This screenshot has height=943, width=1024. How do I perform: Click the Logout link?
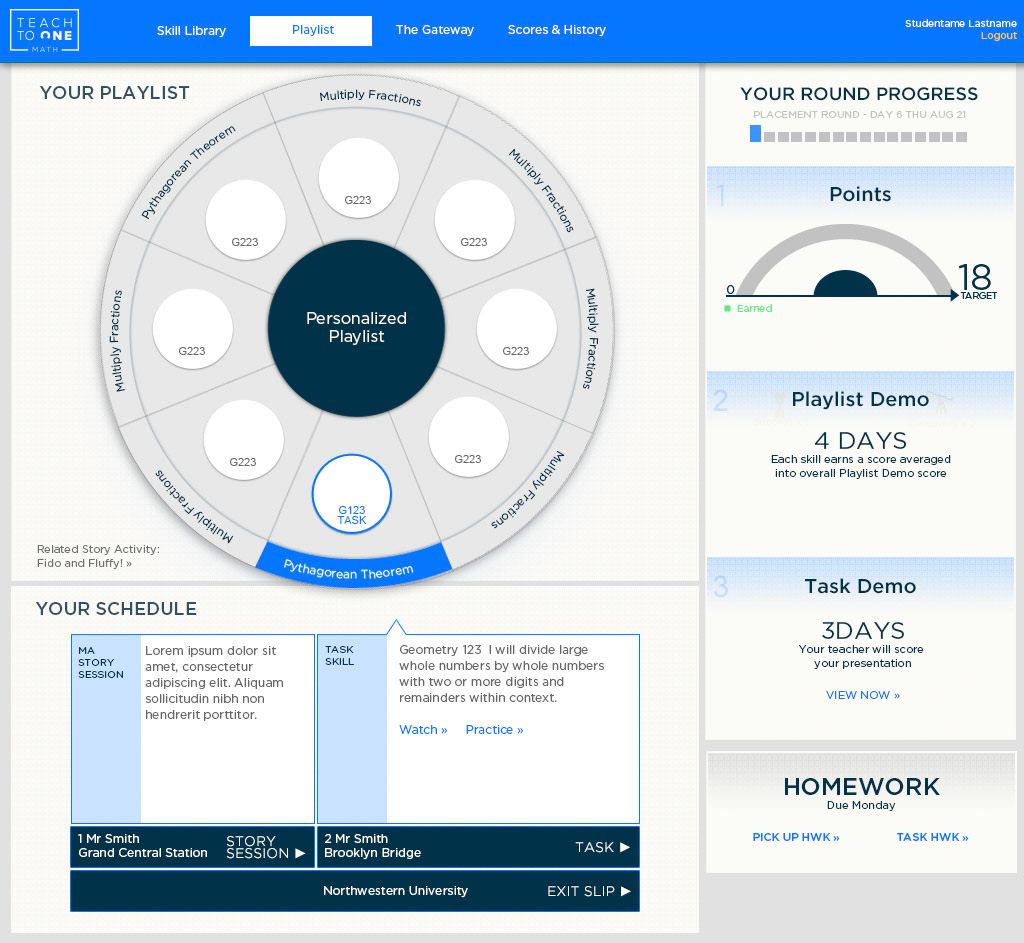[999, 36]
